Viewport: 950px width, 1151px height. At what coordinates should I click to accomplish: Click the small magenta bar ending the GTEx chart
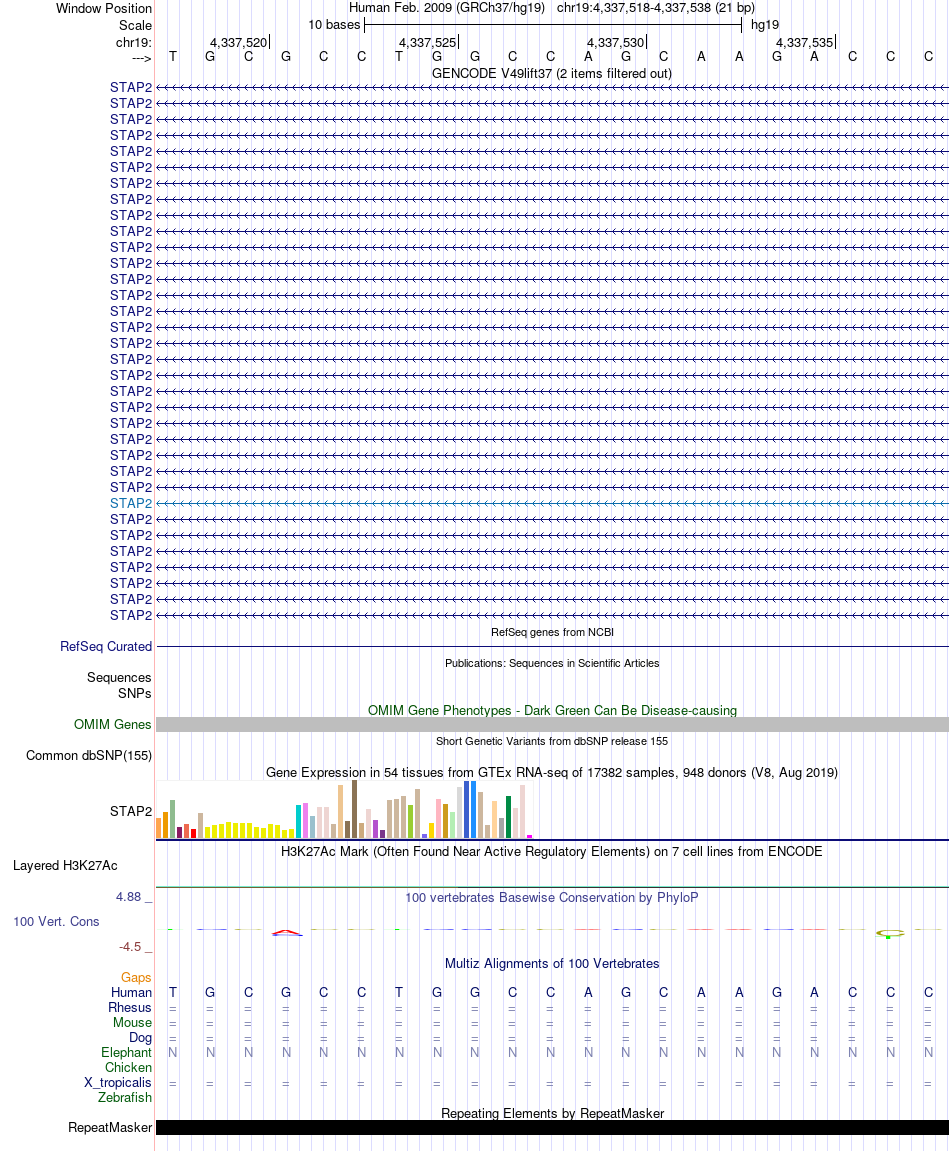point(529,836)
